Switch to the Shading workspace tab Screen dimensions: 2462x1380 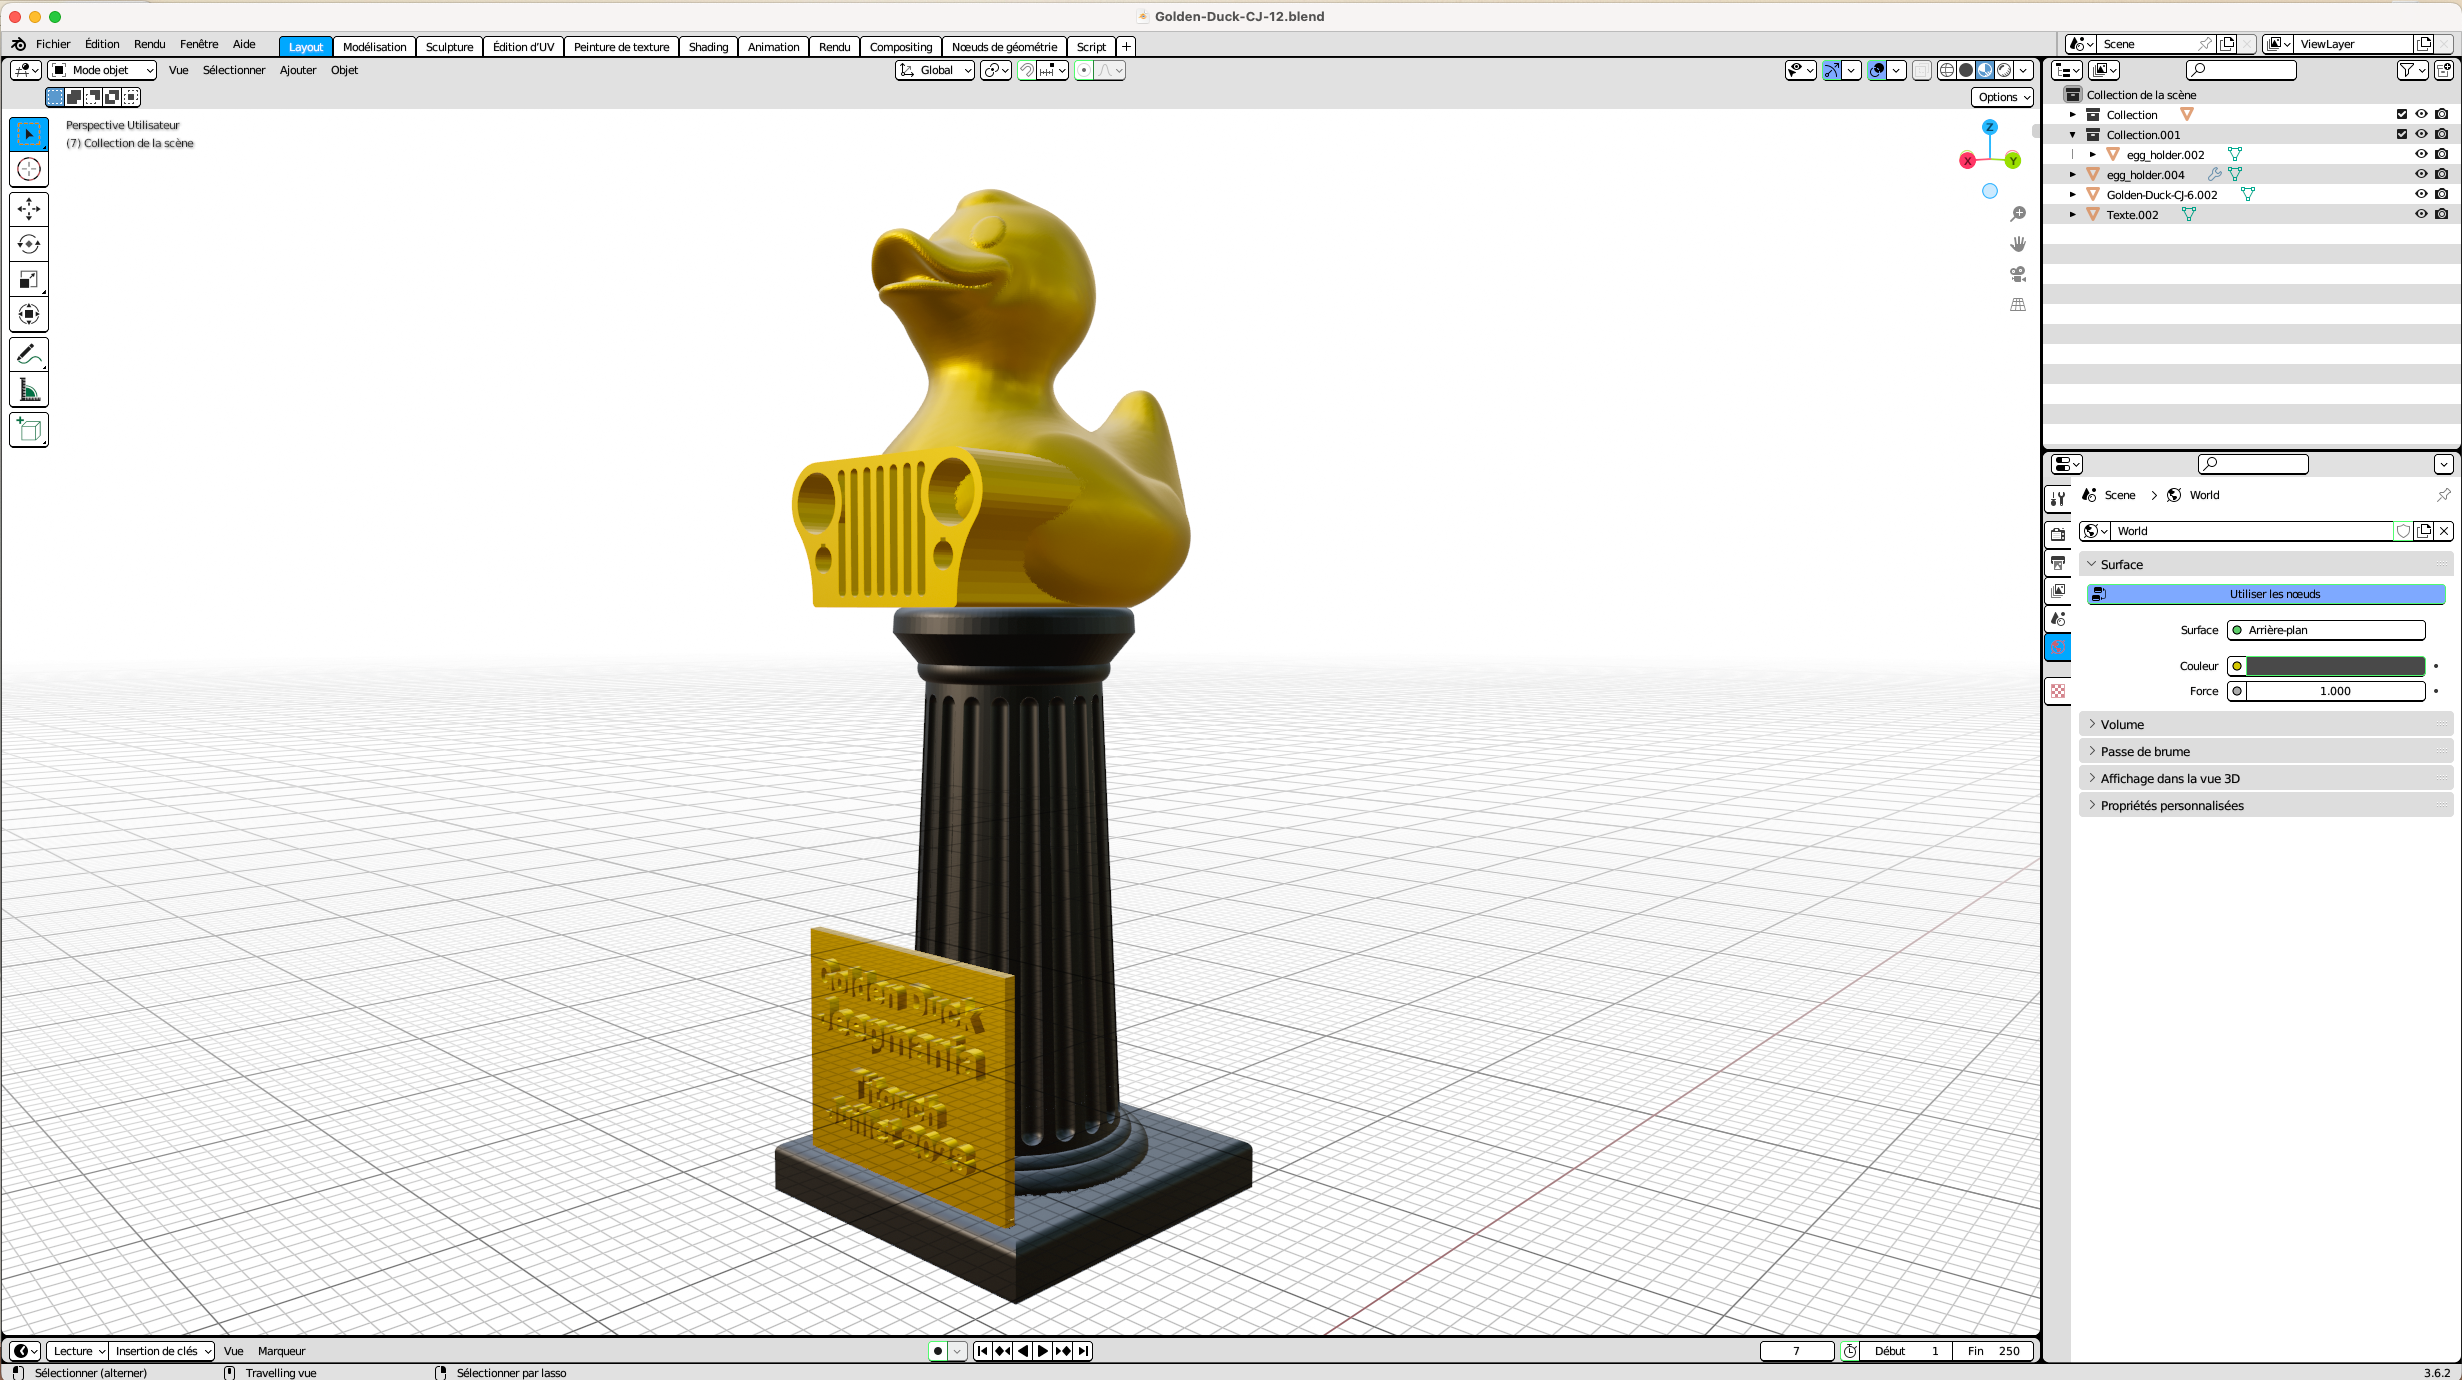point(708,47)
